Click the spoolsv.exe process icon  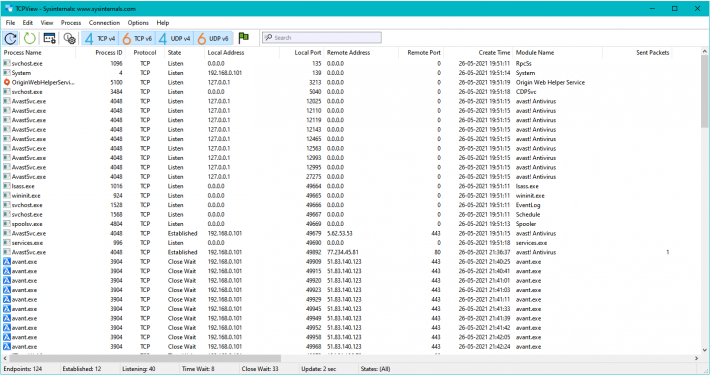click(x=6, y=224)
